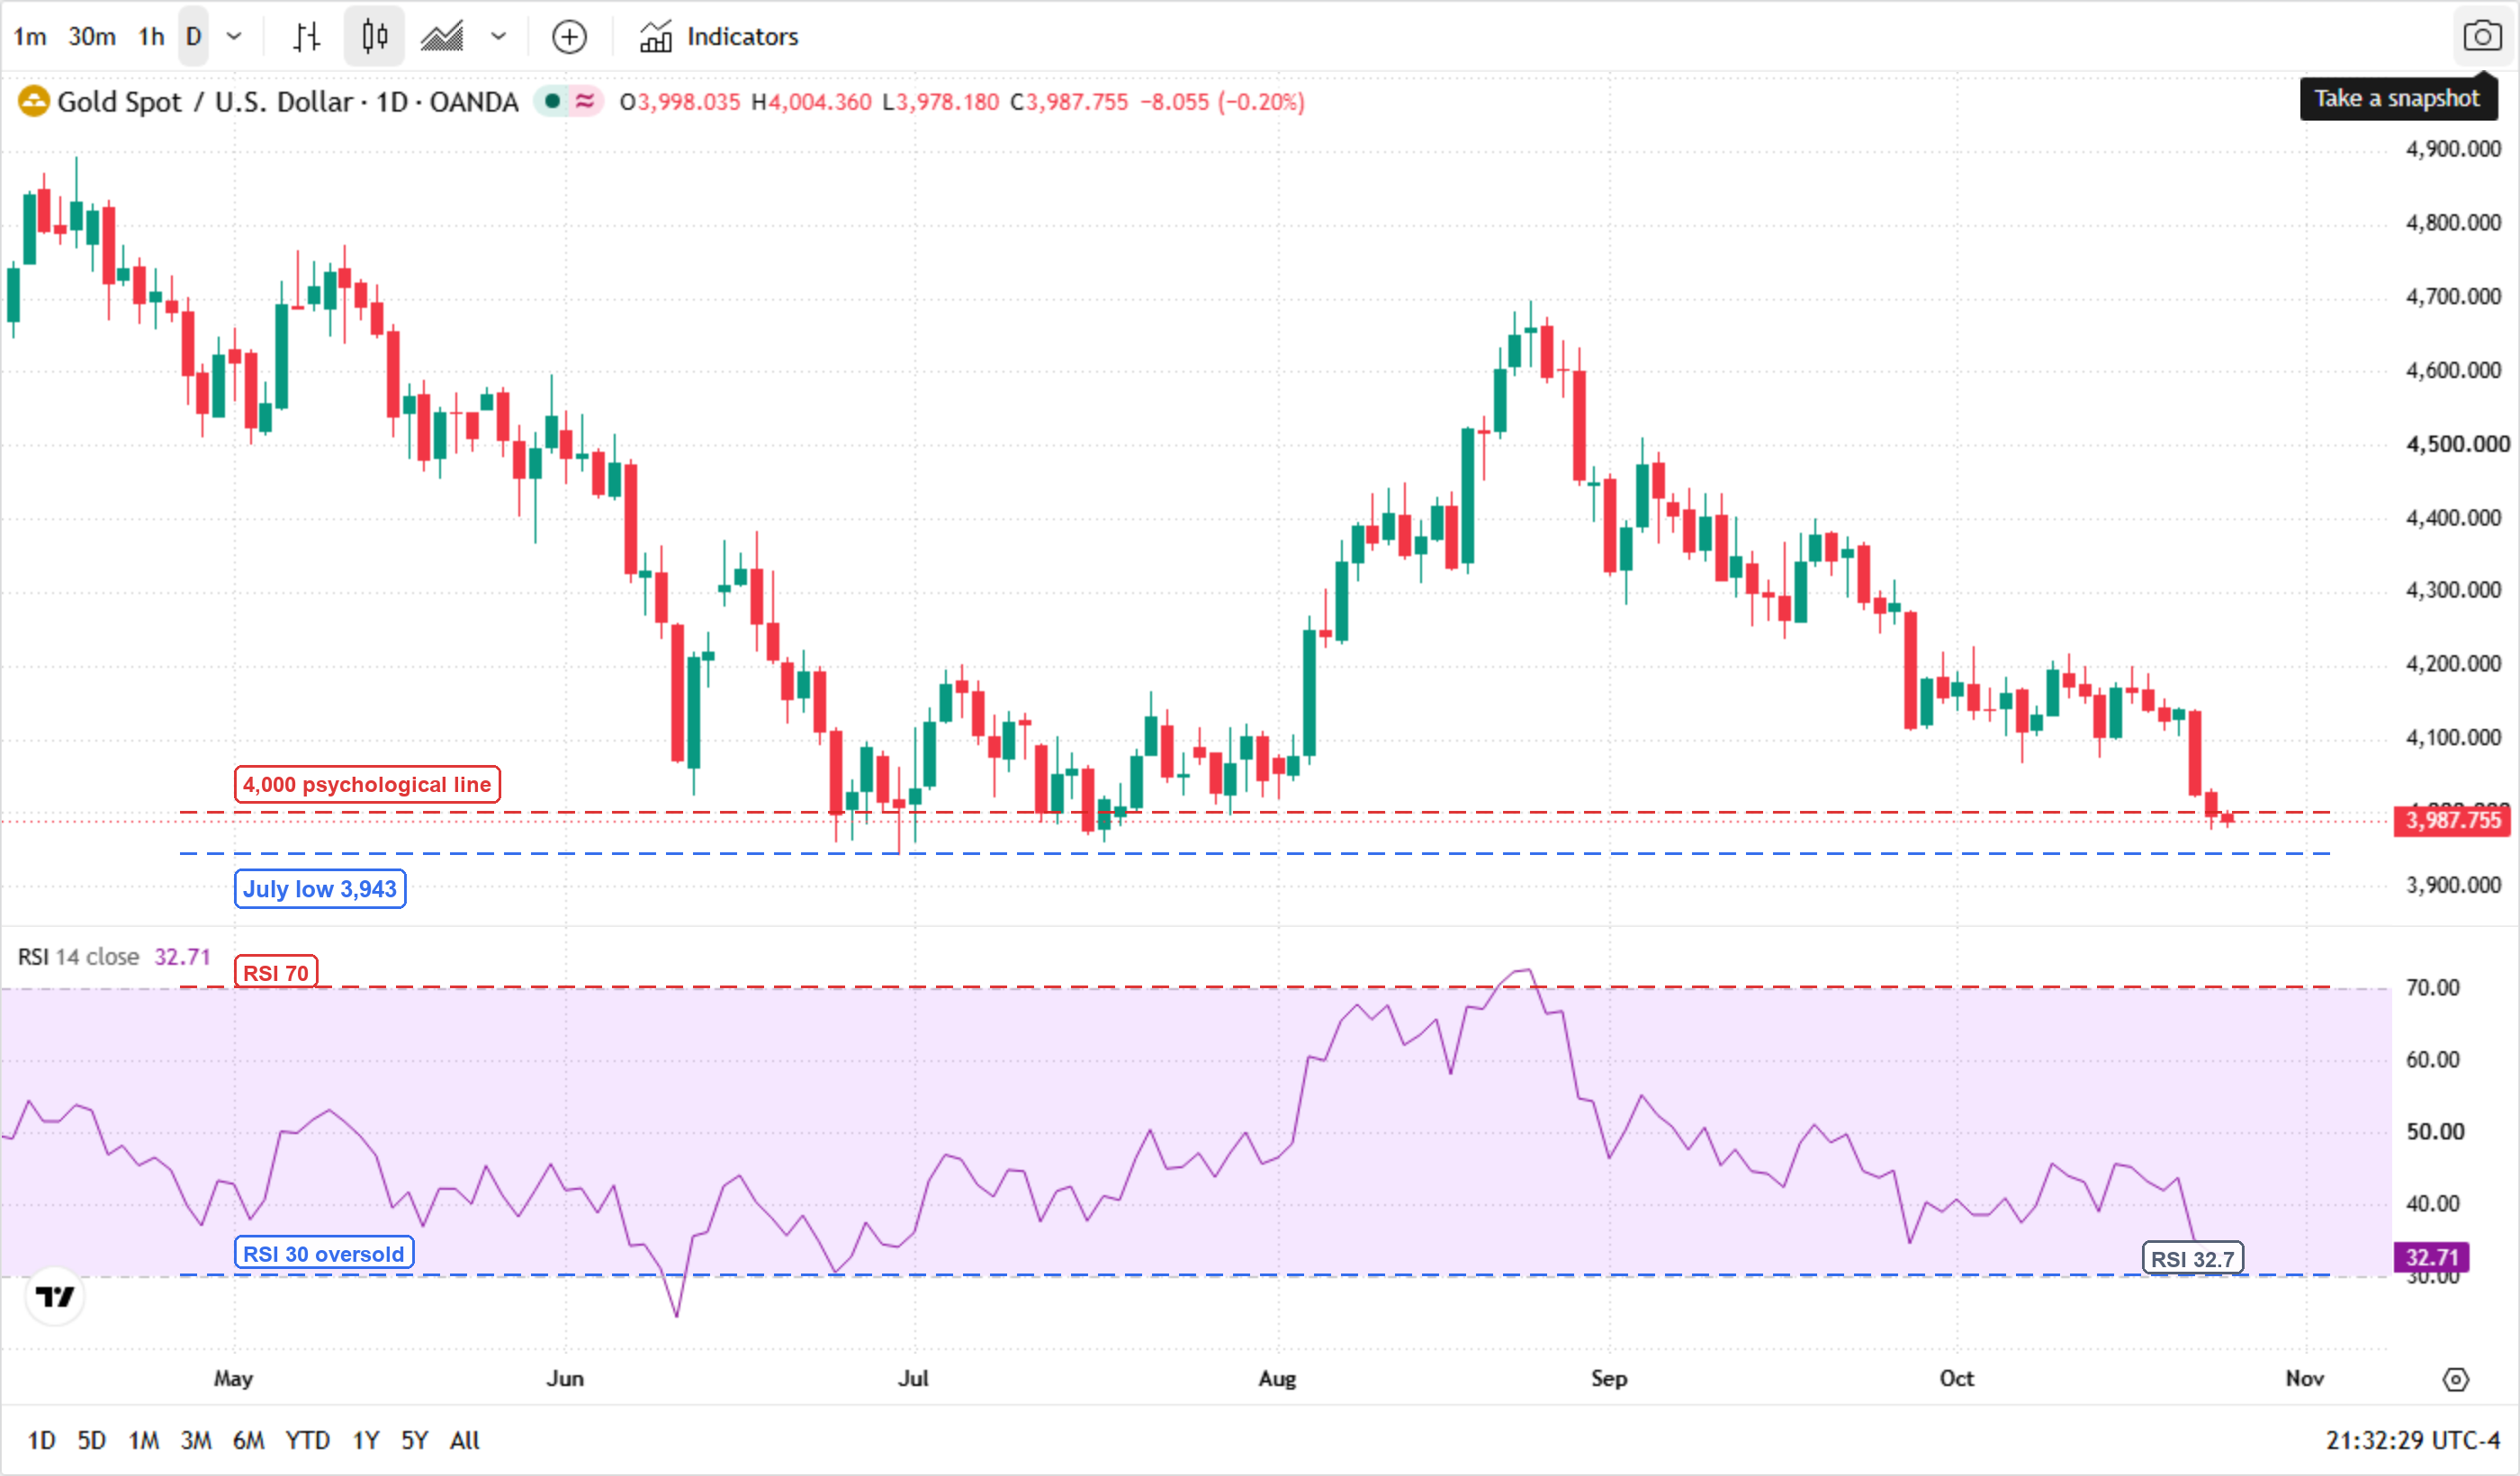2520x1476 pixels.
Task: Select the 'RSI 70' annotation label
Action: point(276,972)
